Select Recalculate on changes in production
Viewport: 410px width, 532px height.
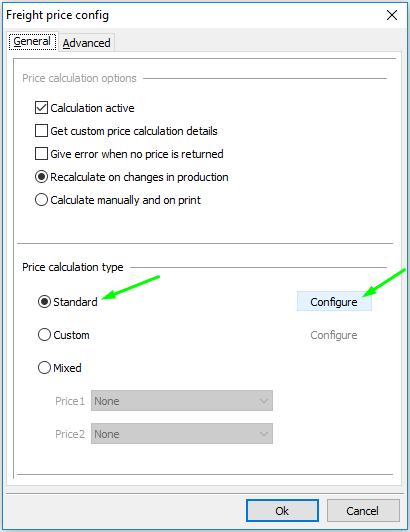[41, 177]
